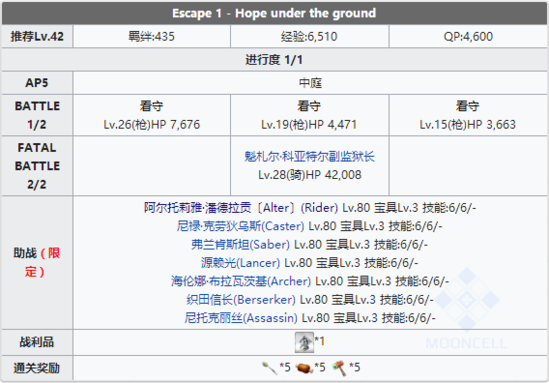The image size is (549, 383).
Task: Open 海伦娜·布拉瓦茨基 Archer servant link
Action: [241, 281]
